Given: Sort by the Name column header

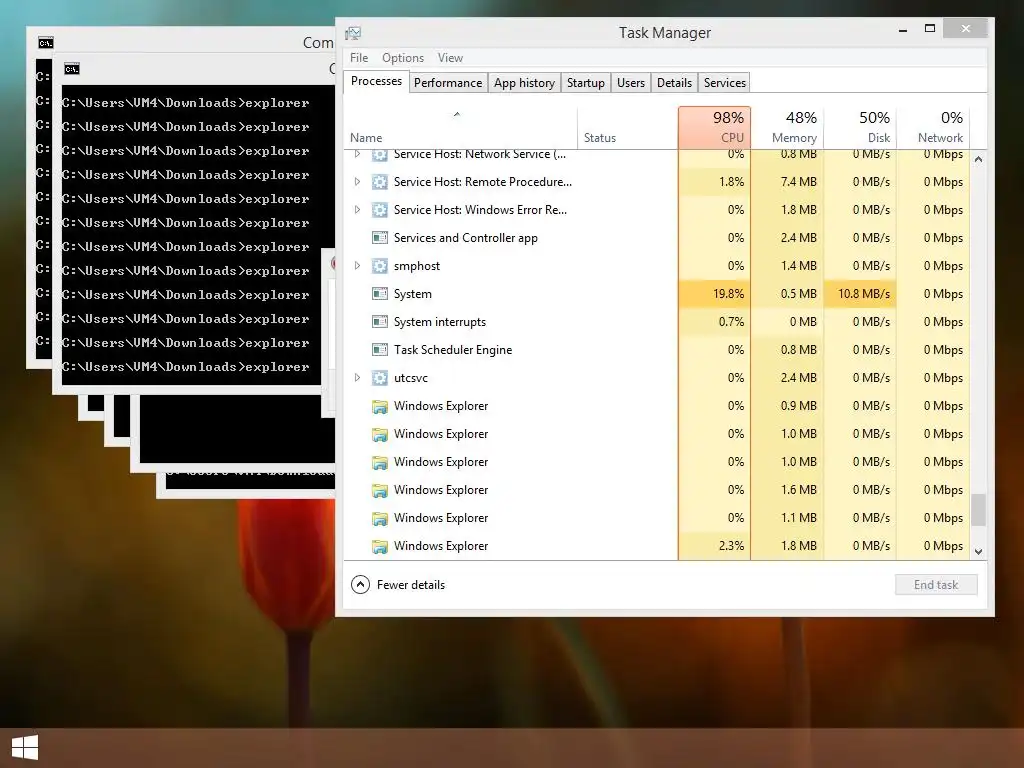Looking at the screenshot, I should (460, 128).
